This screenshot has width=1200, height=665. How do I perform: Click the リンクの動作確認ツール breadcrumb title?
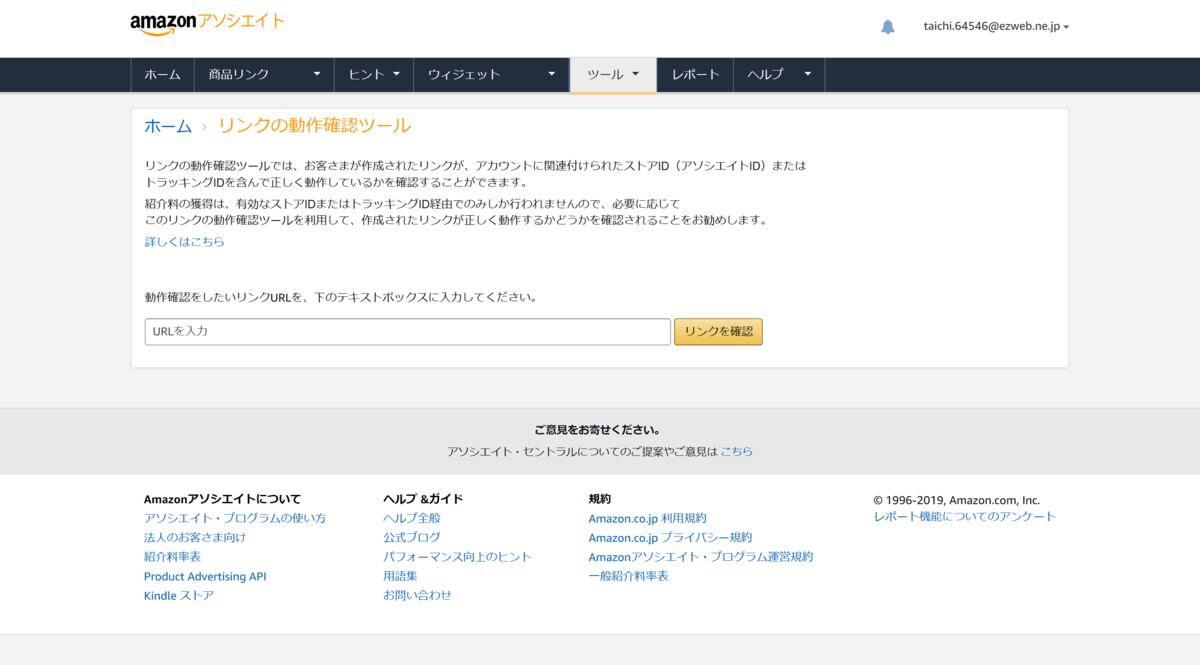[314, 126]
